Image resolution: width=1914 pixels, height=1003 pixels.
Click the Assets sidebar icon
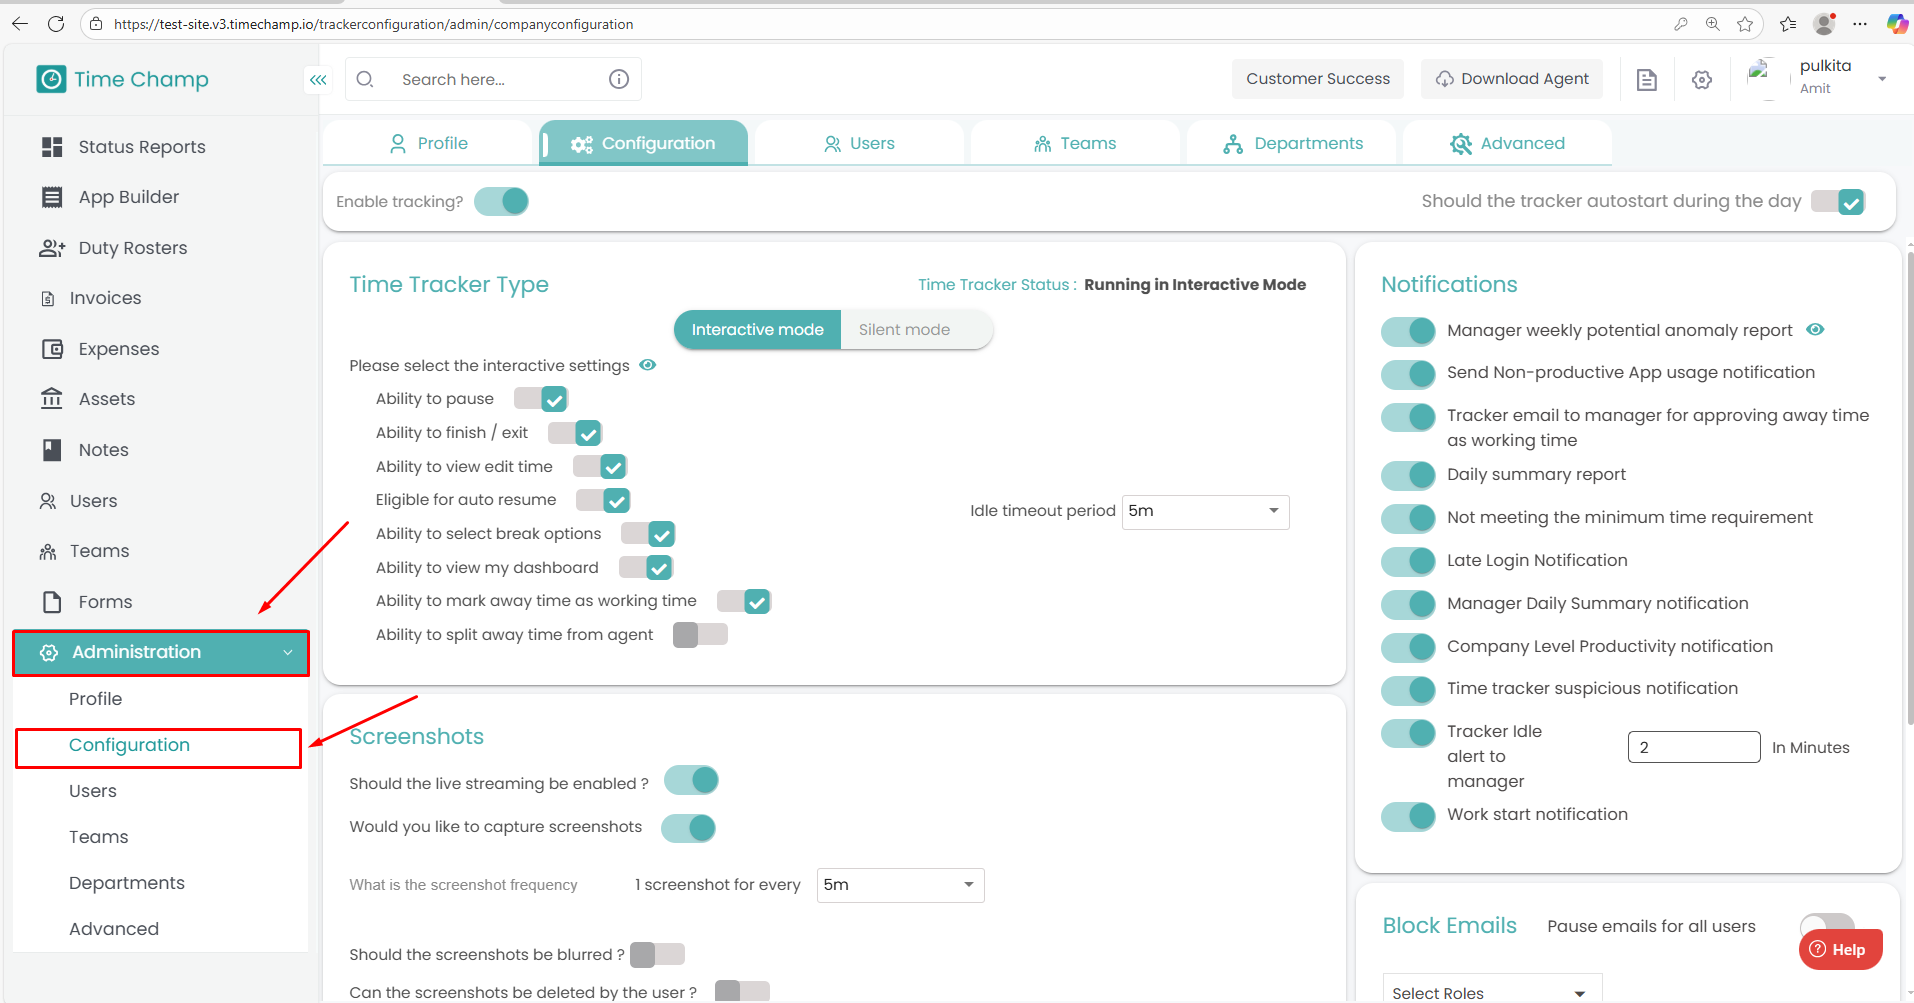52,399
